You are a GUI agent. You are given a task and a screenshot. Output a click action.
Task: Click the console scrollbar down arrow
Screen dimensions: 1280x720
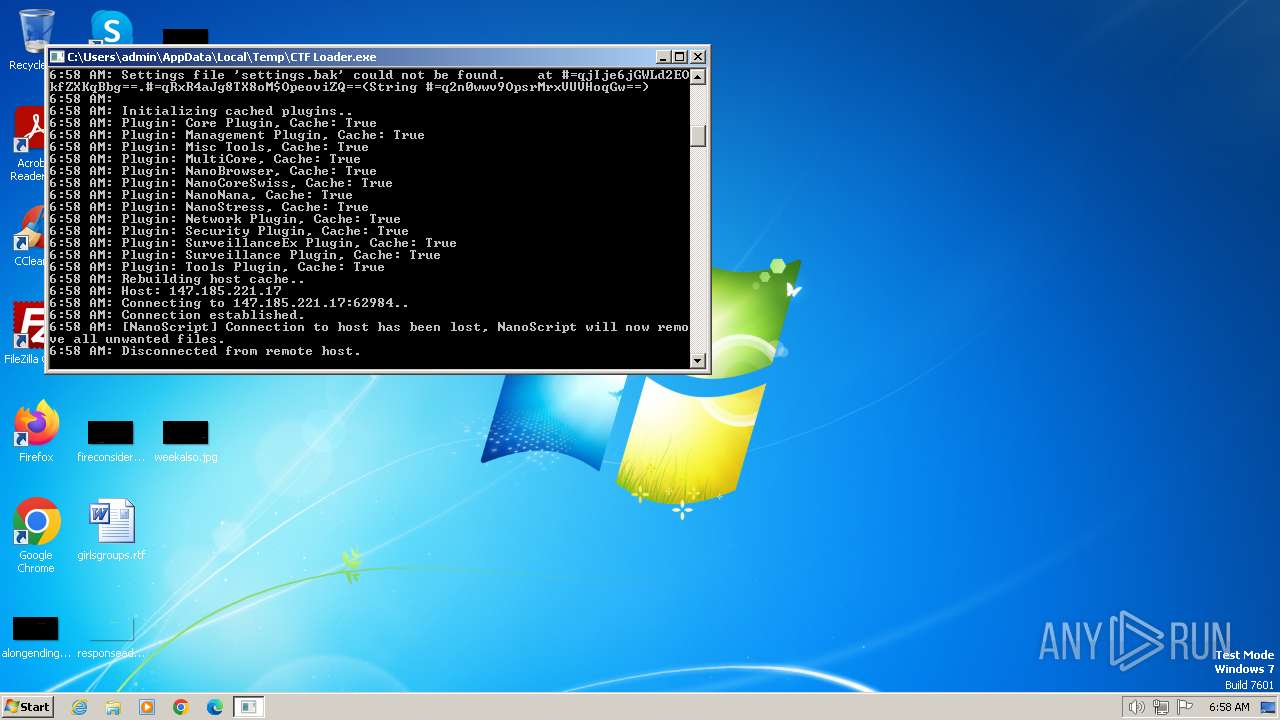click(x=698, y=360)
